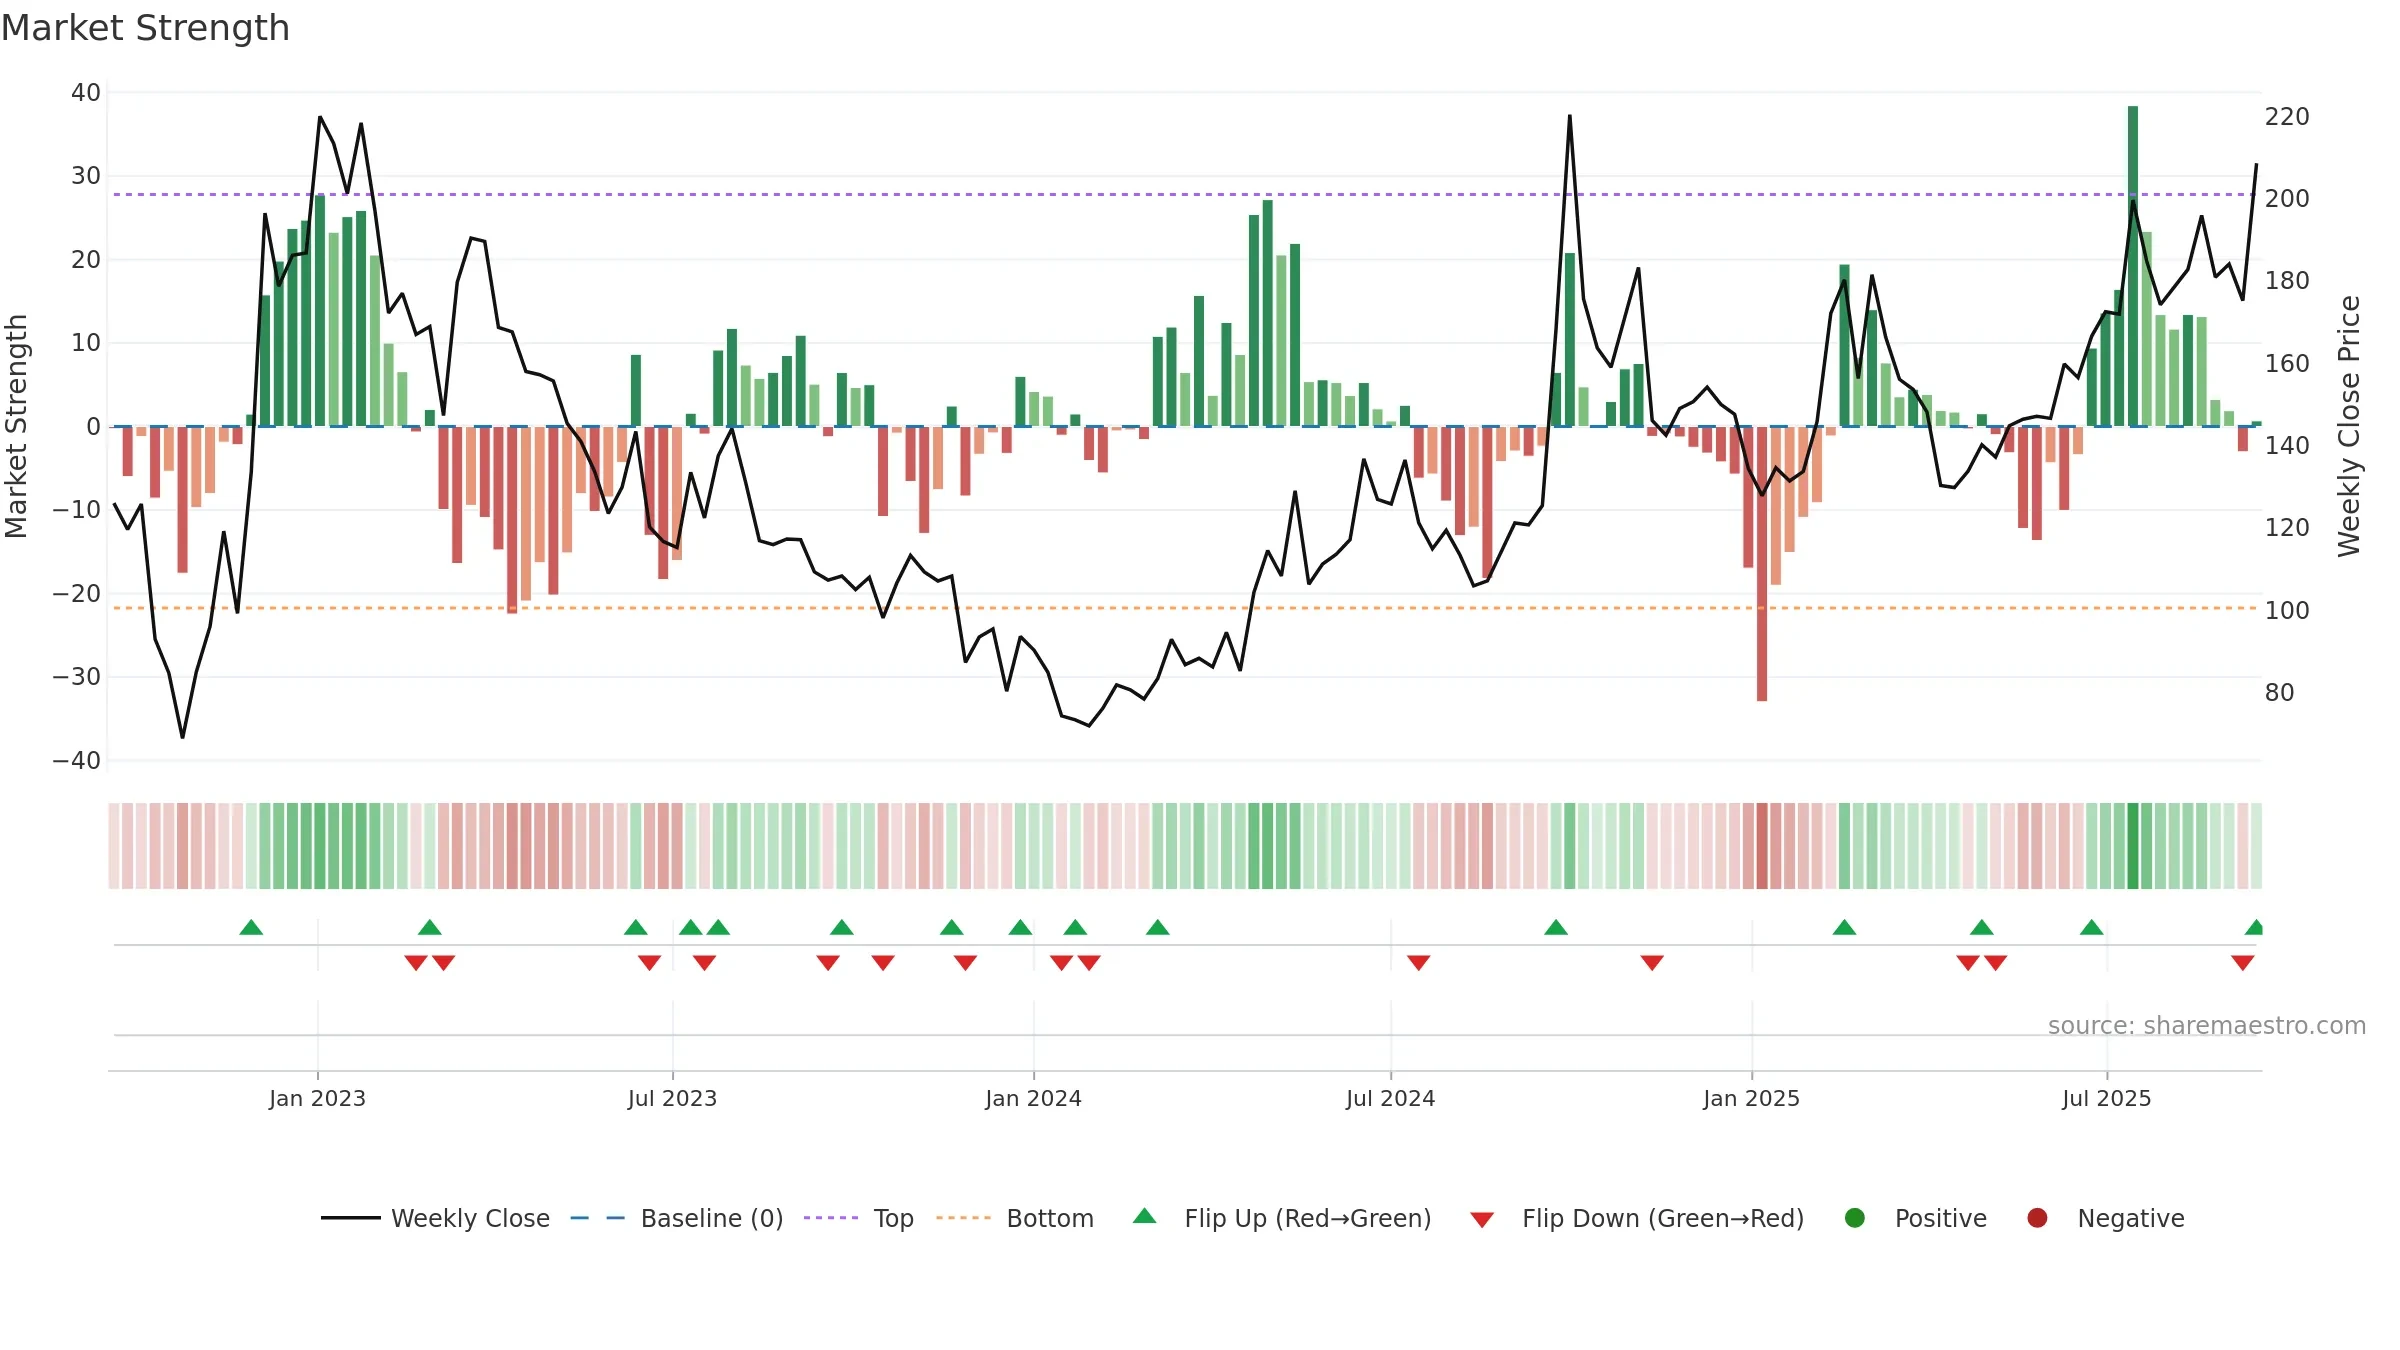2400x1350 pixels.
Task: Click the Weekly Close Price axis title
Action: coord(2349,426)
